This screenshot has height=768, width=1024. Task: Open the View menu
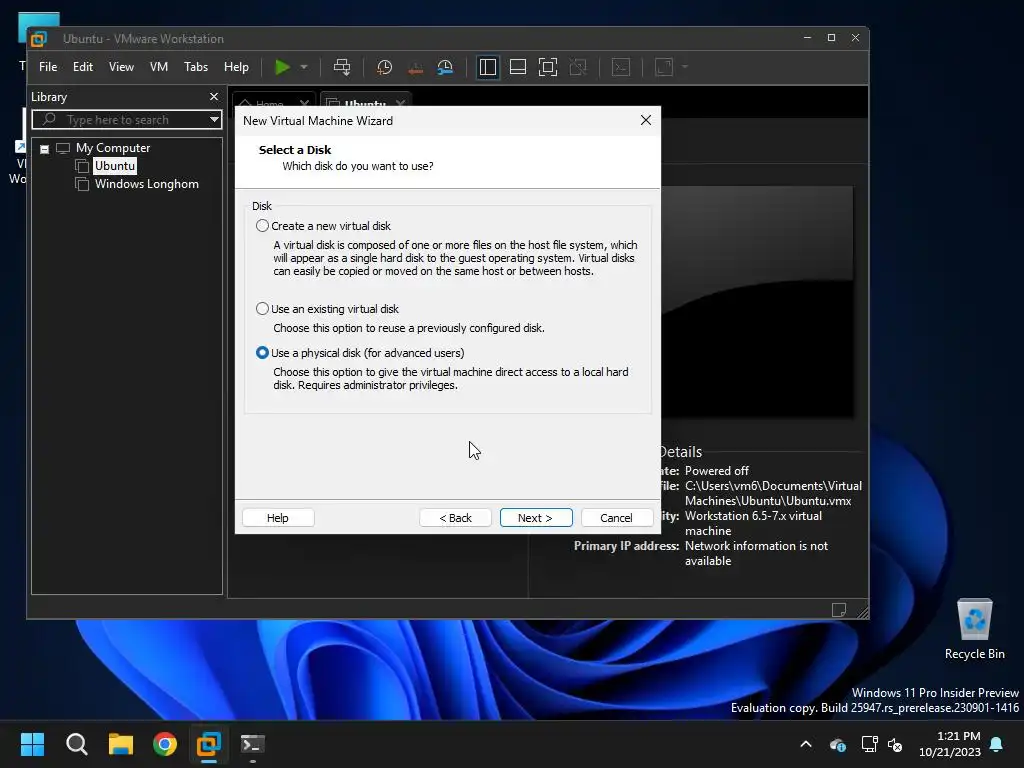click(121, 67)
